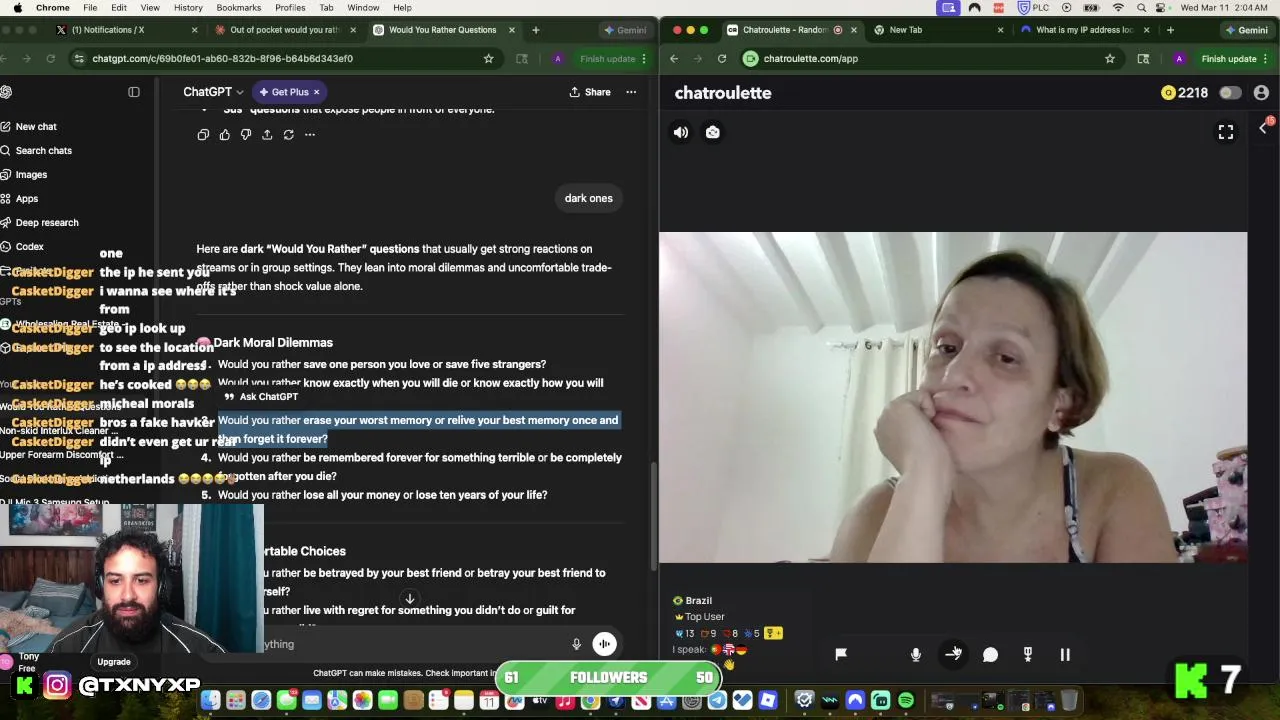Pause the Chatroulette session
1280x720 pixels.
(x=1065, y=654)
